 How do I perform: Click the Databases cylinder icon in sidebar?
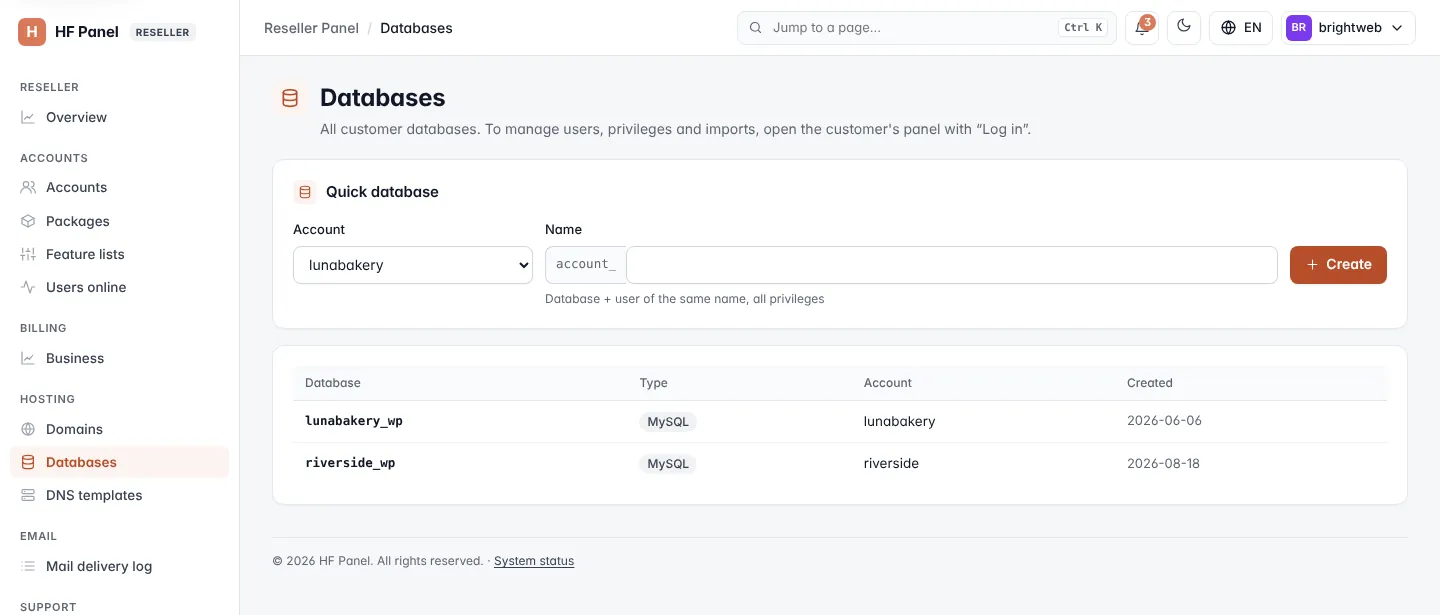28,462
